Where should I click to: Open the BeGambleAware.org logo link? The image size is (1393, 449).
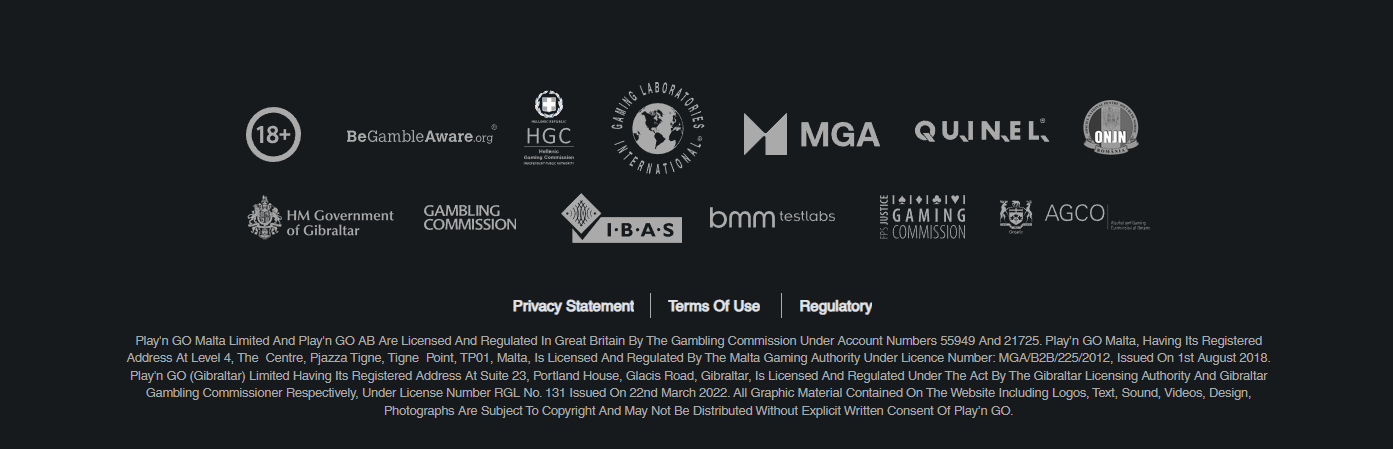point(420,136)
